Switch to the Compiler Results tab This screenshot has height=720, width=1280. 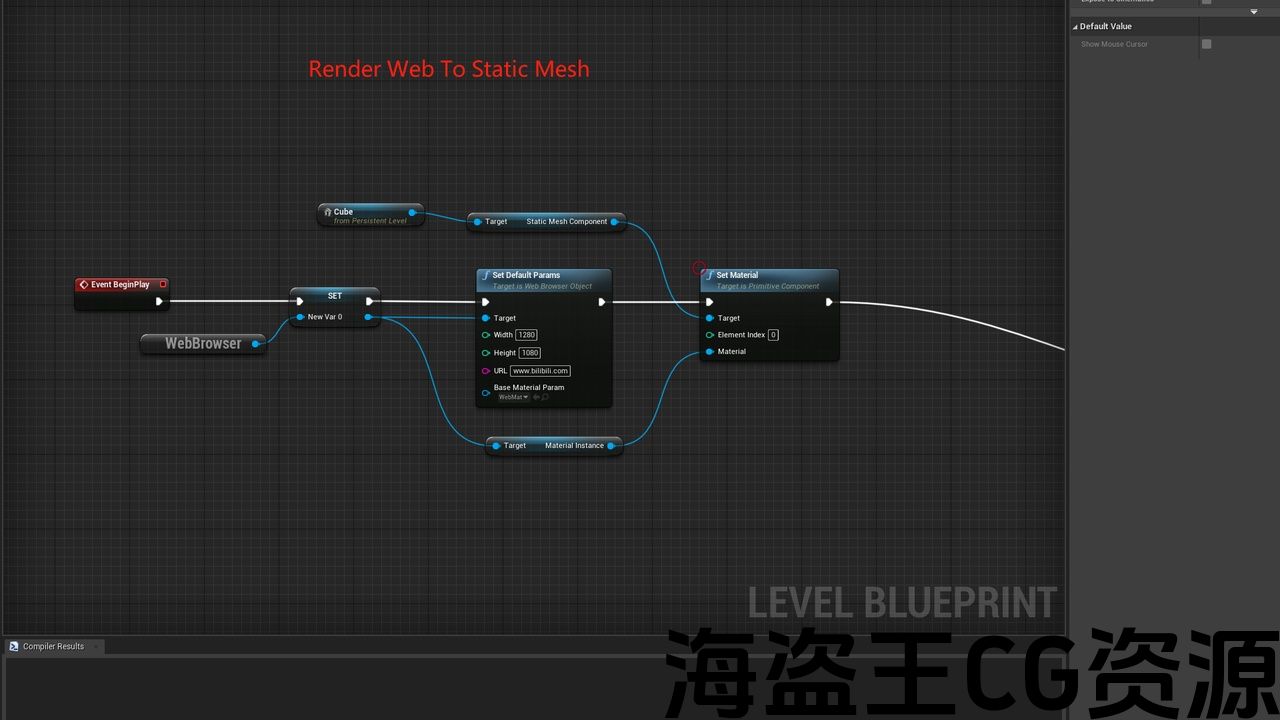53,647
